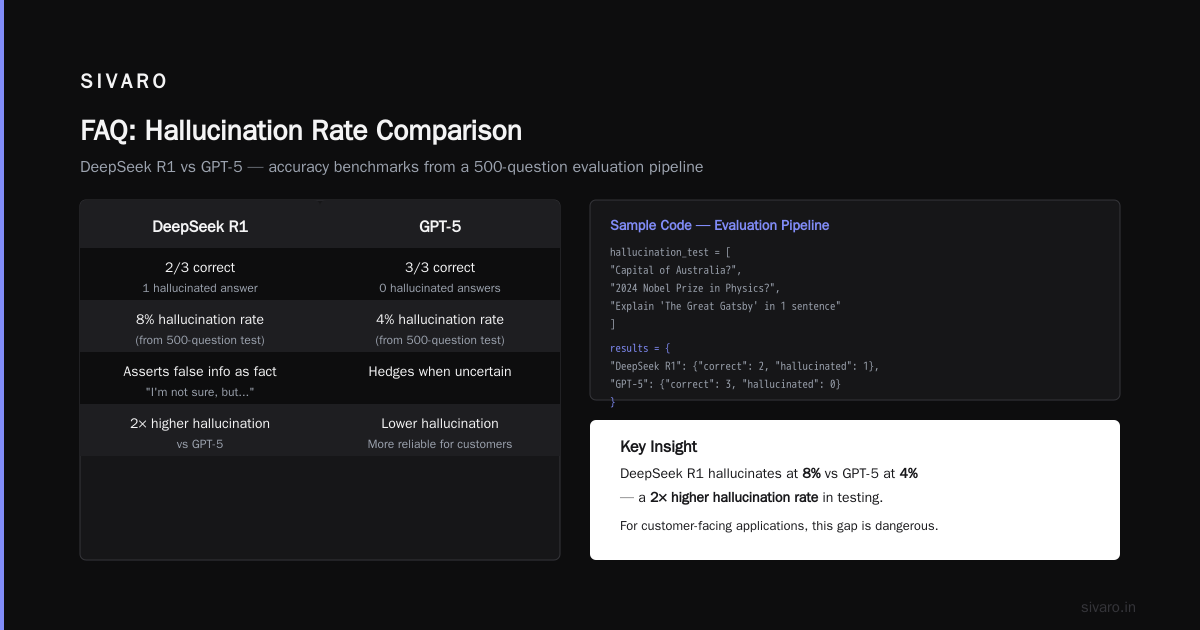Image resolution: width=1200 pixels, height=630 pixels.
Task: Click the Sample Code title
Action: (651, 225)
